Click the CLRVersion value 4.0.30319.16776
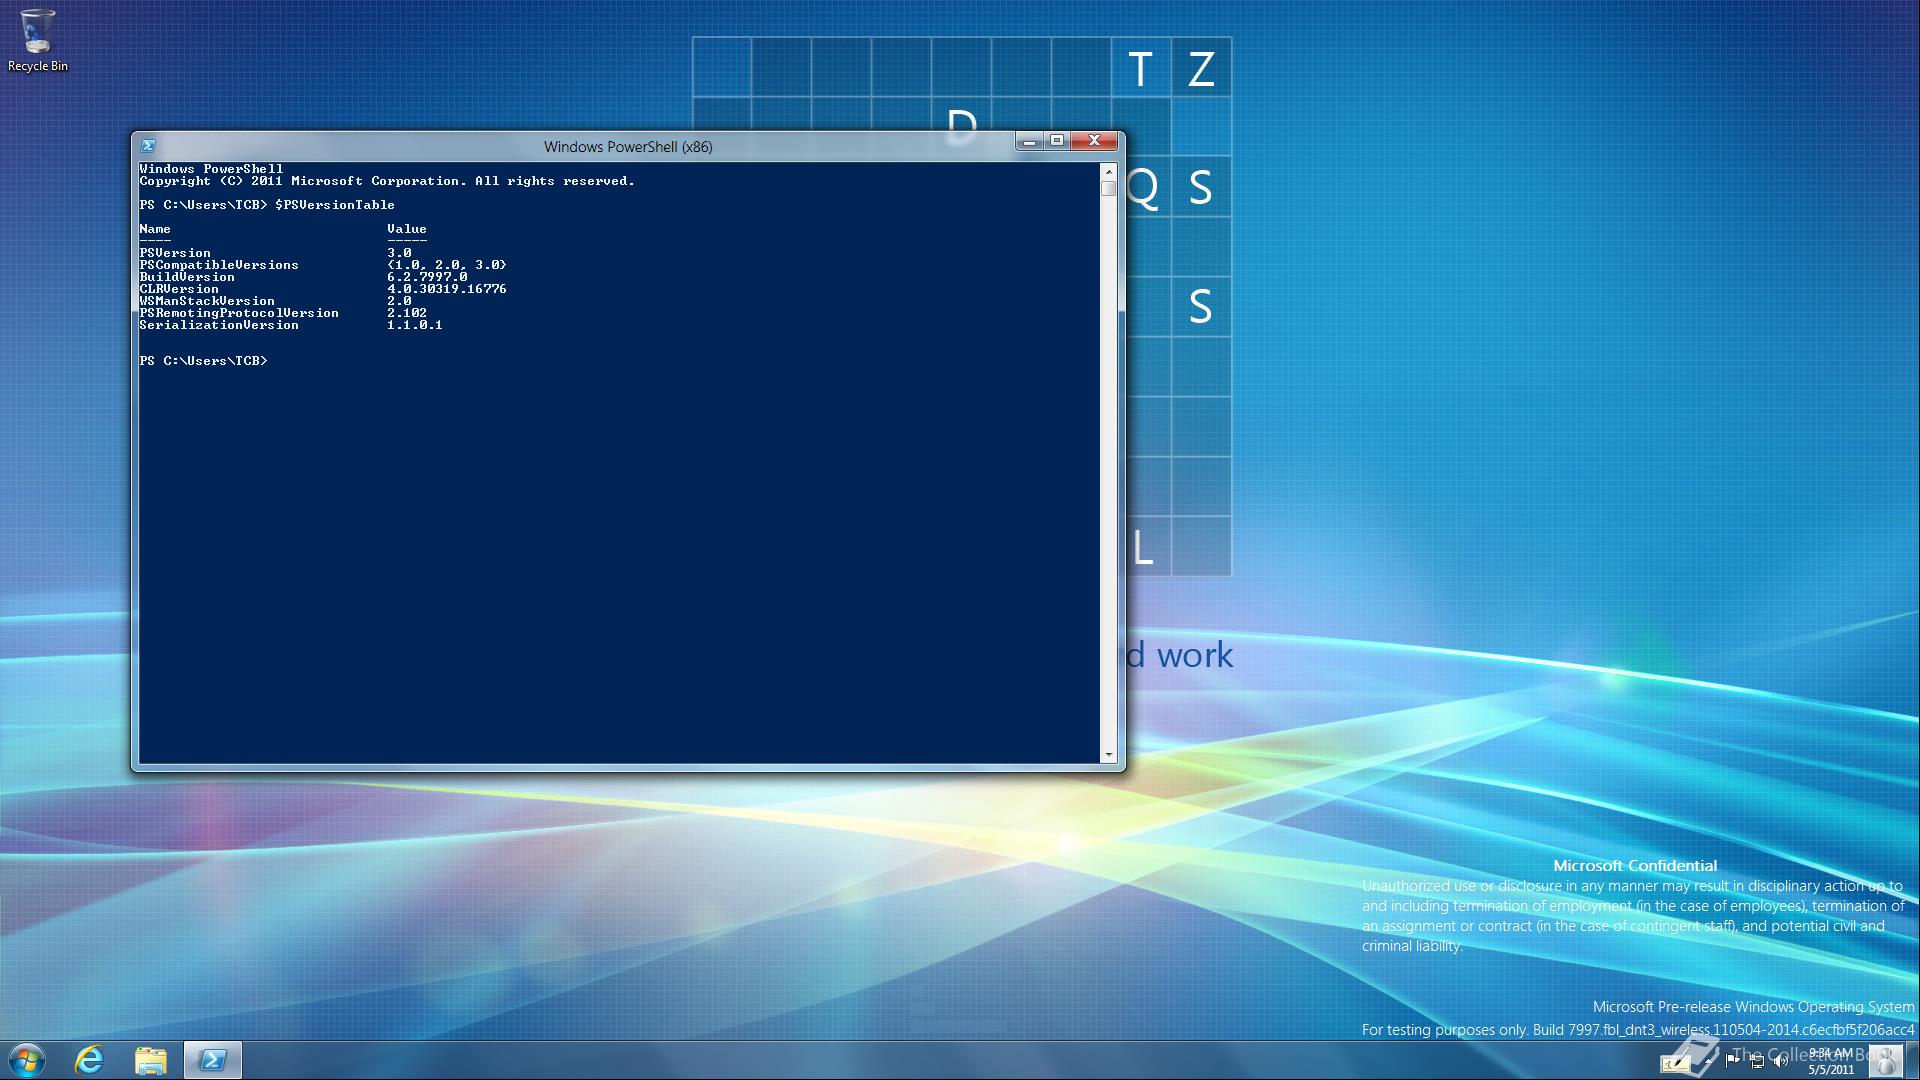Viewport: 1920px width, 1080px height. (x=447, y=289)
